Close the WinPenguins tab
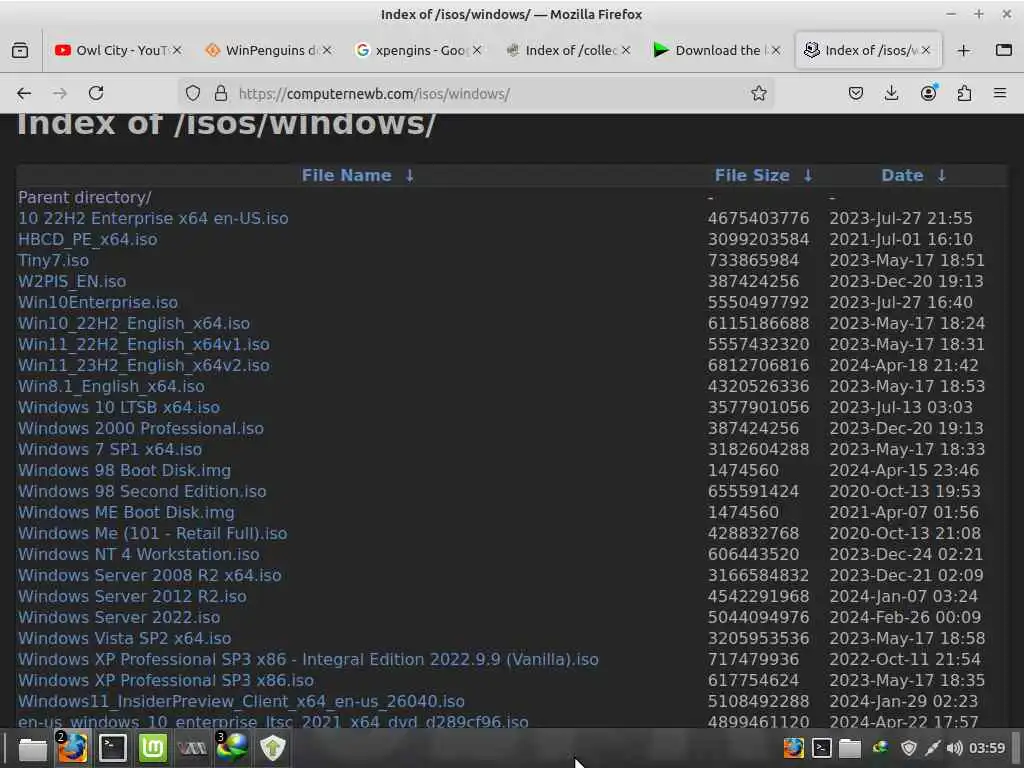This screenshot has width=1024, height=768. click(327, 50)
